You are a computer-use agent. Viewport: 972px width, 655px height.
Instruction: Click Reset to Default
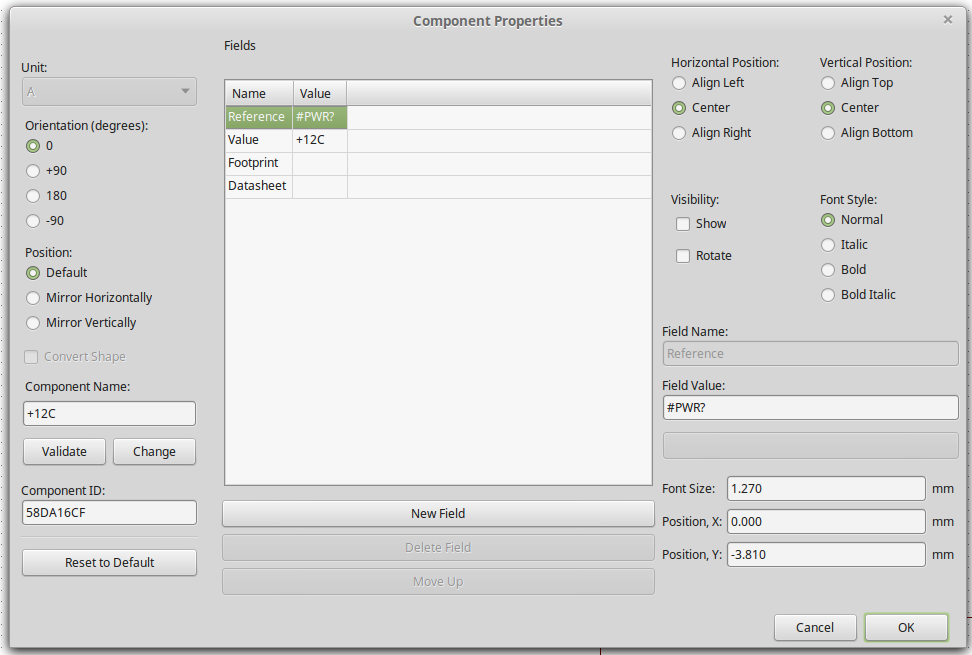point(109,563)
